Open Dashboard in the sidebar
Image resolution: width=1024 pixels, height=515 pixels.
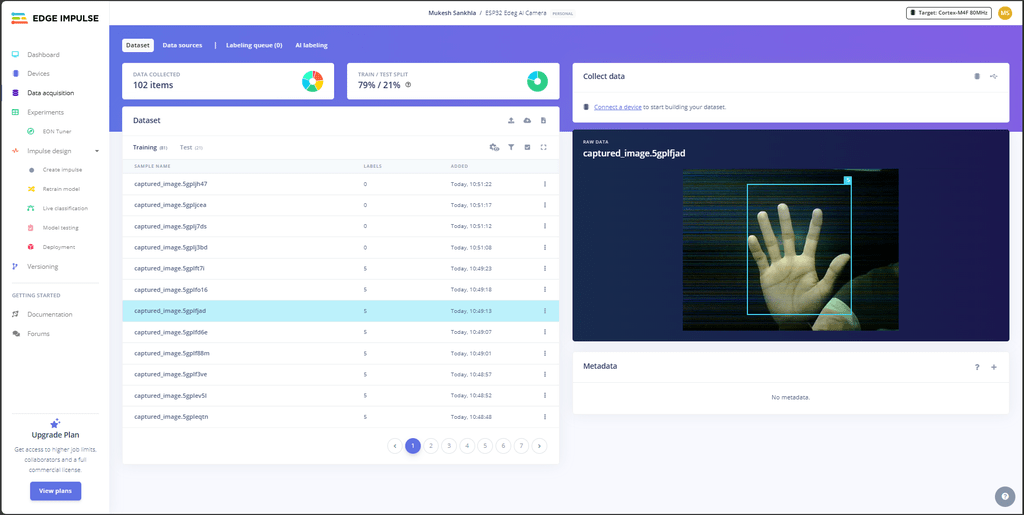(x=43, y=55)
